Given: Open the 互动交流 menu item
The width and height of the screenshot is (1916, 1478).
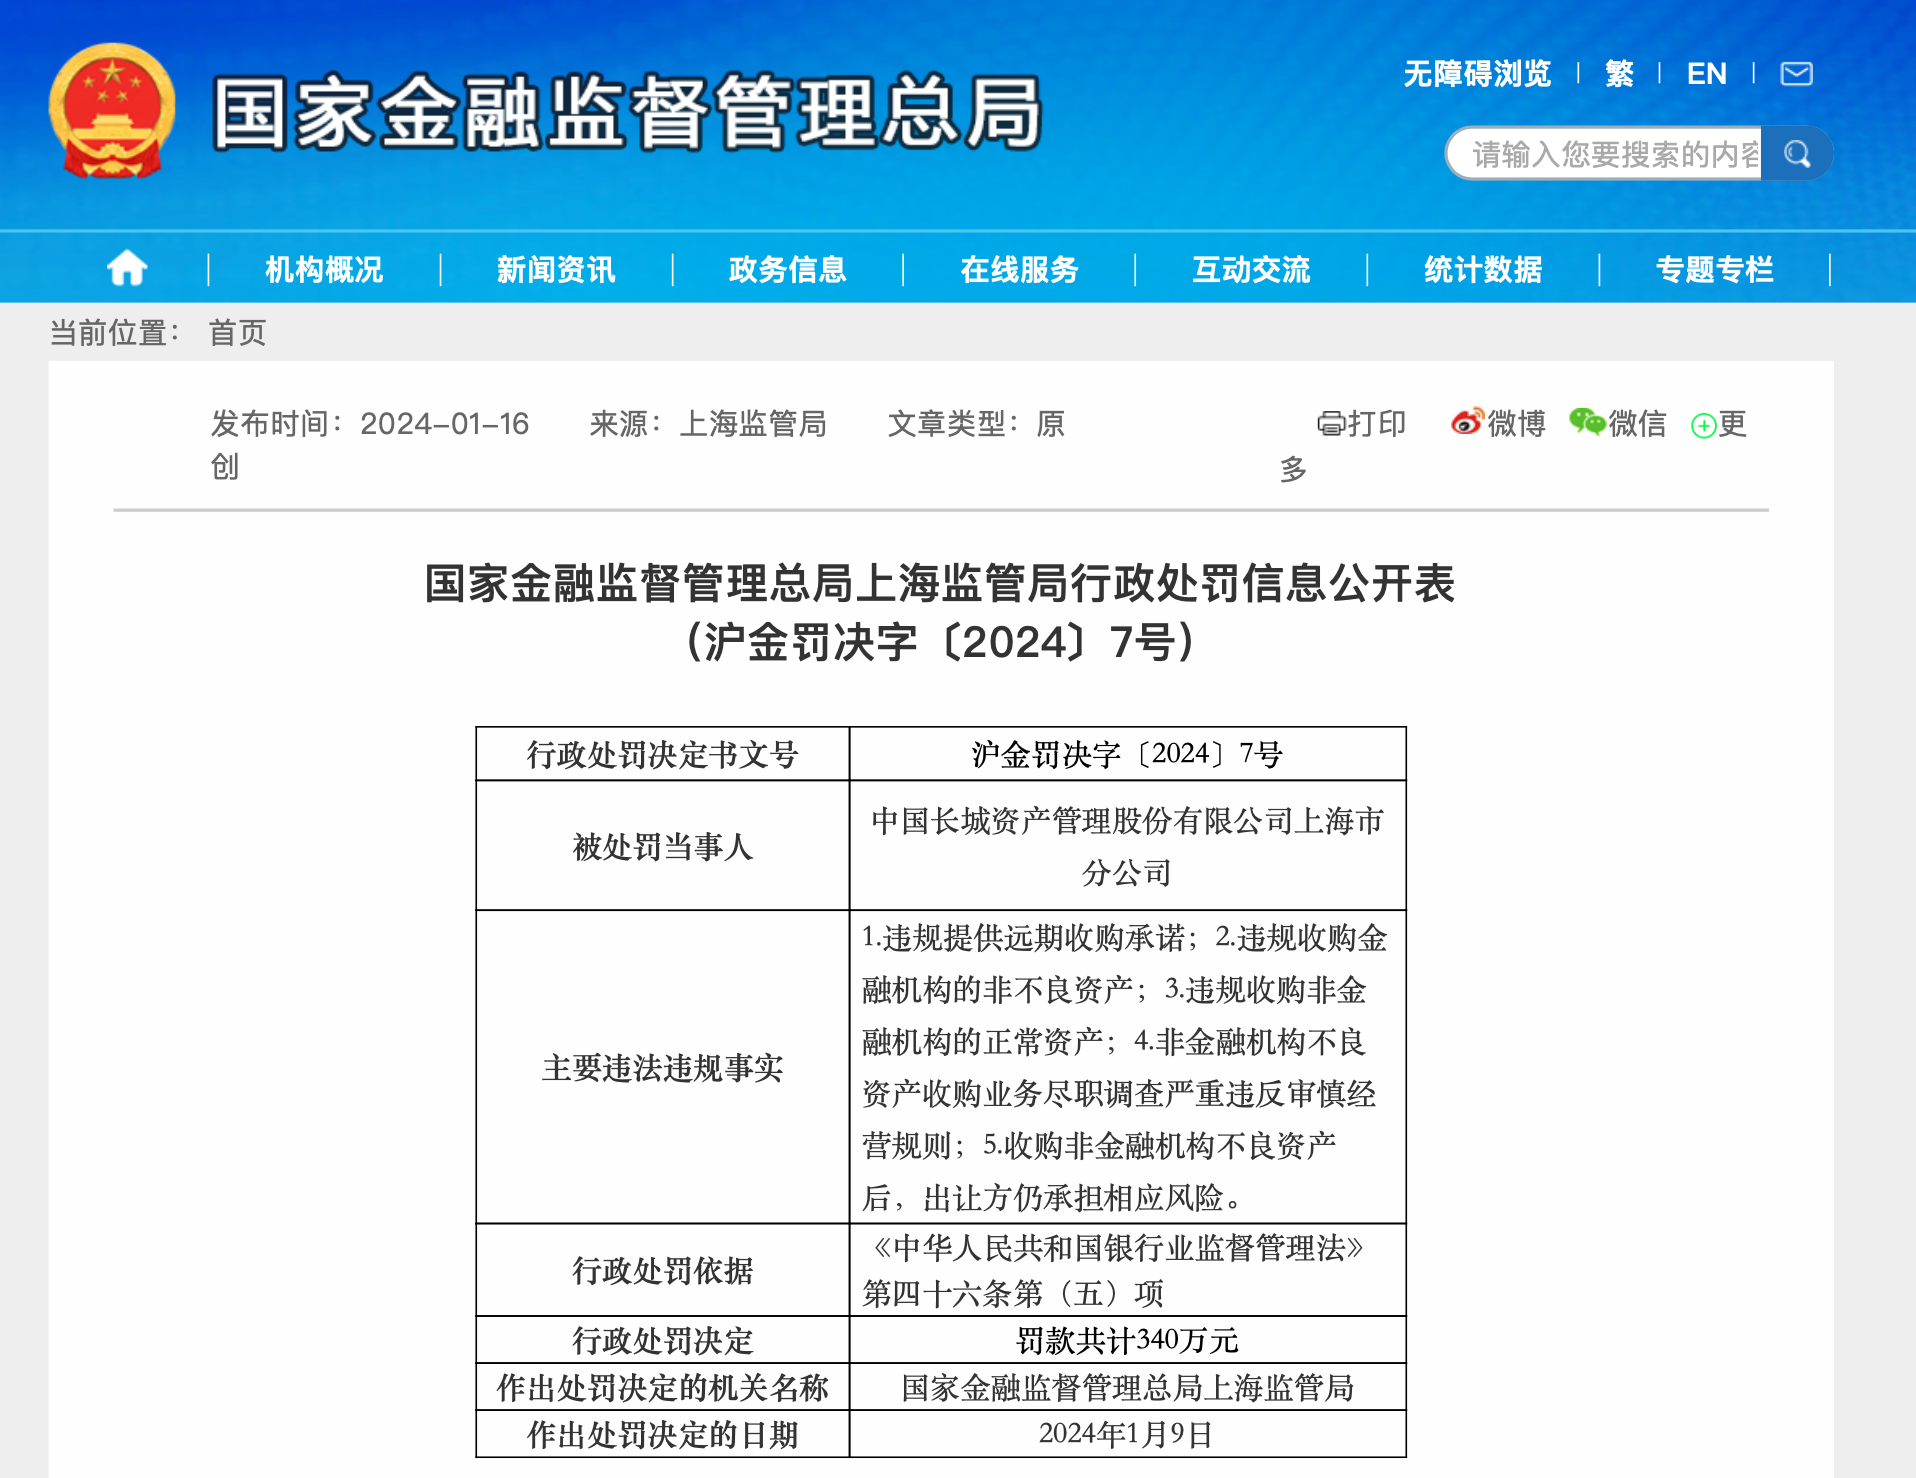Looking at the screenshot, I should tap(1251, 269).
